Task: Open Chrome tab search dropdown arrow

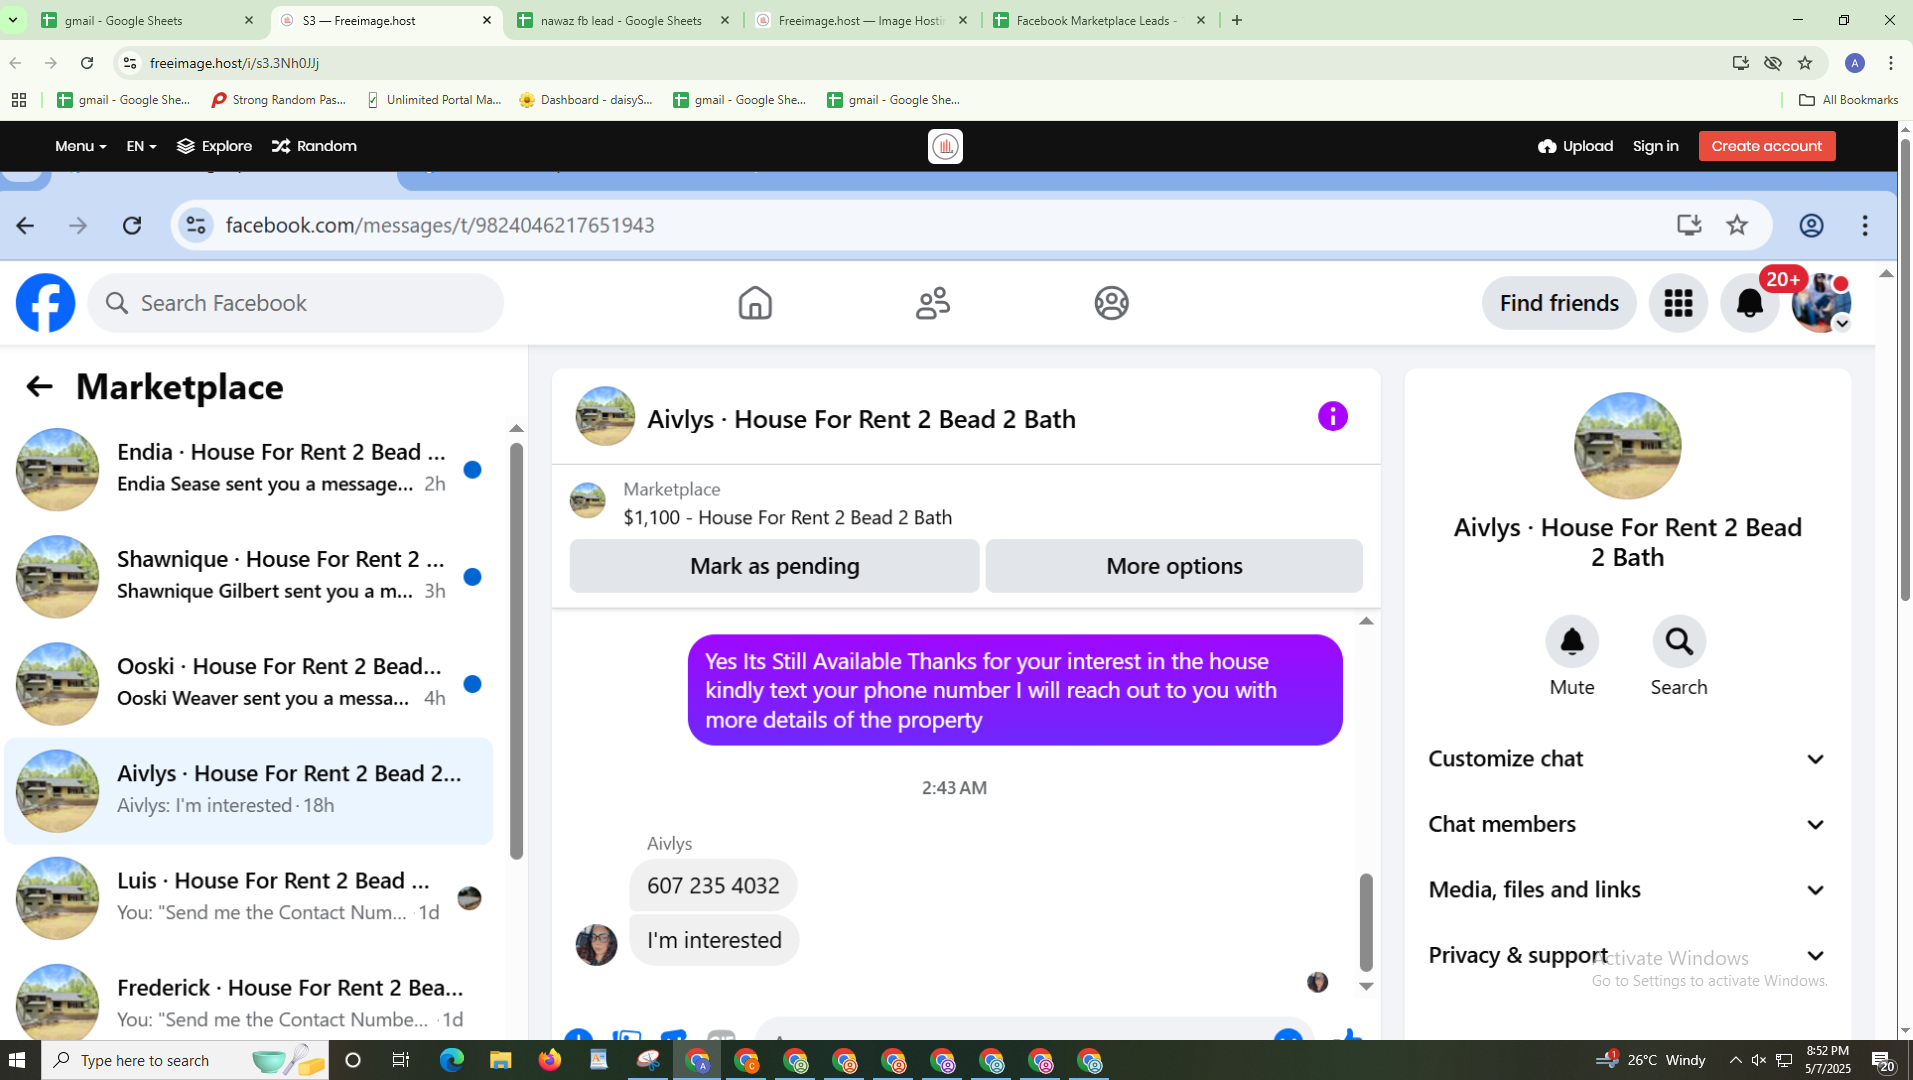Action: pyautogui.click(x=13, y=20)
